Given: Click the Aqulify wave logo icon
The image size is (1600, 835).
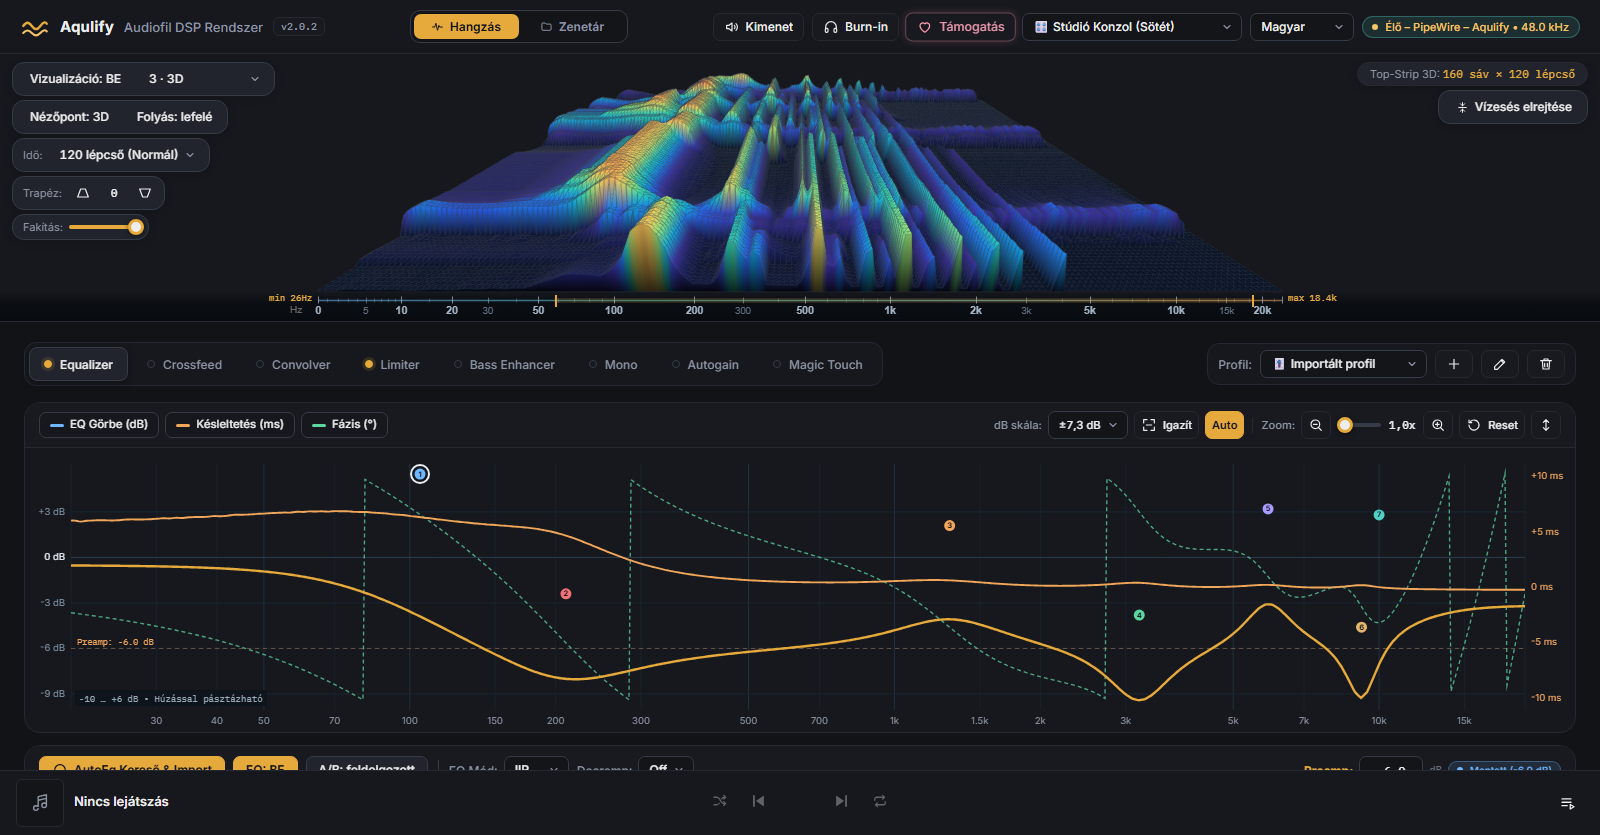Looking at the screenshot, I should coord(35,28).
